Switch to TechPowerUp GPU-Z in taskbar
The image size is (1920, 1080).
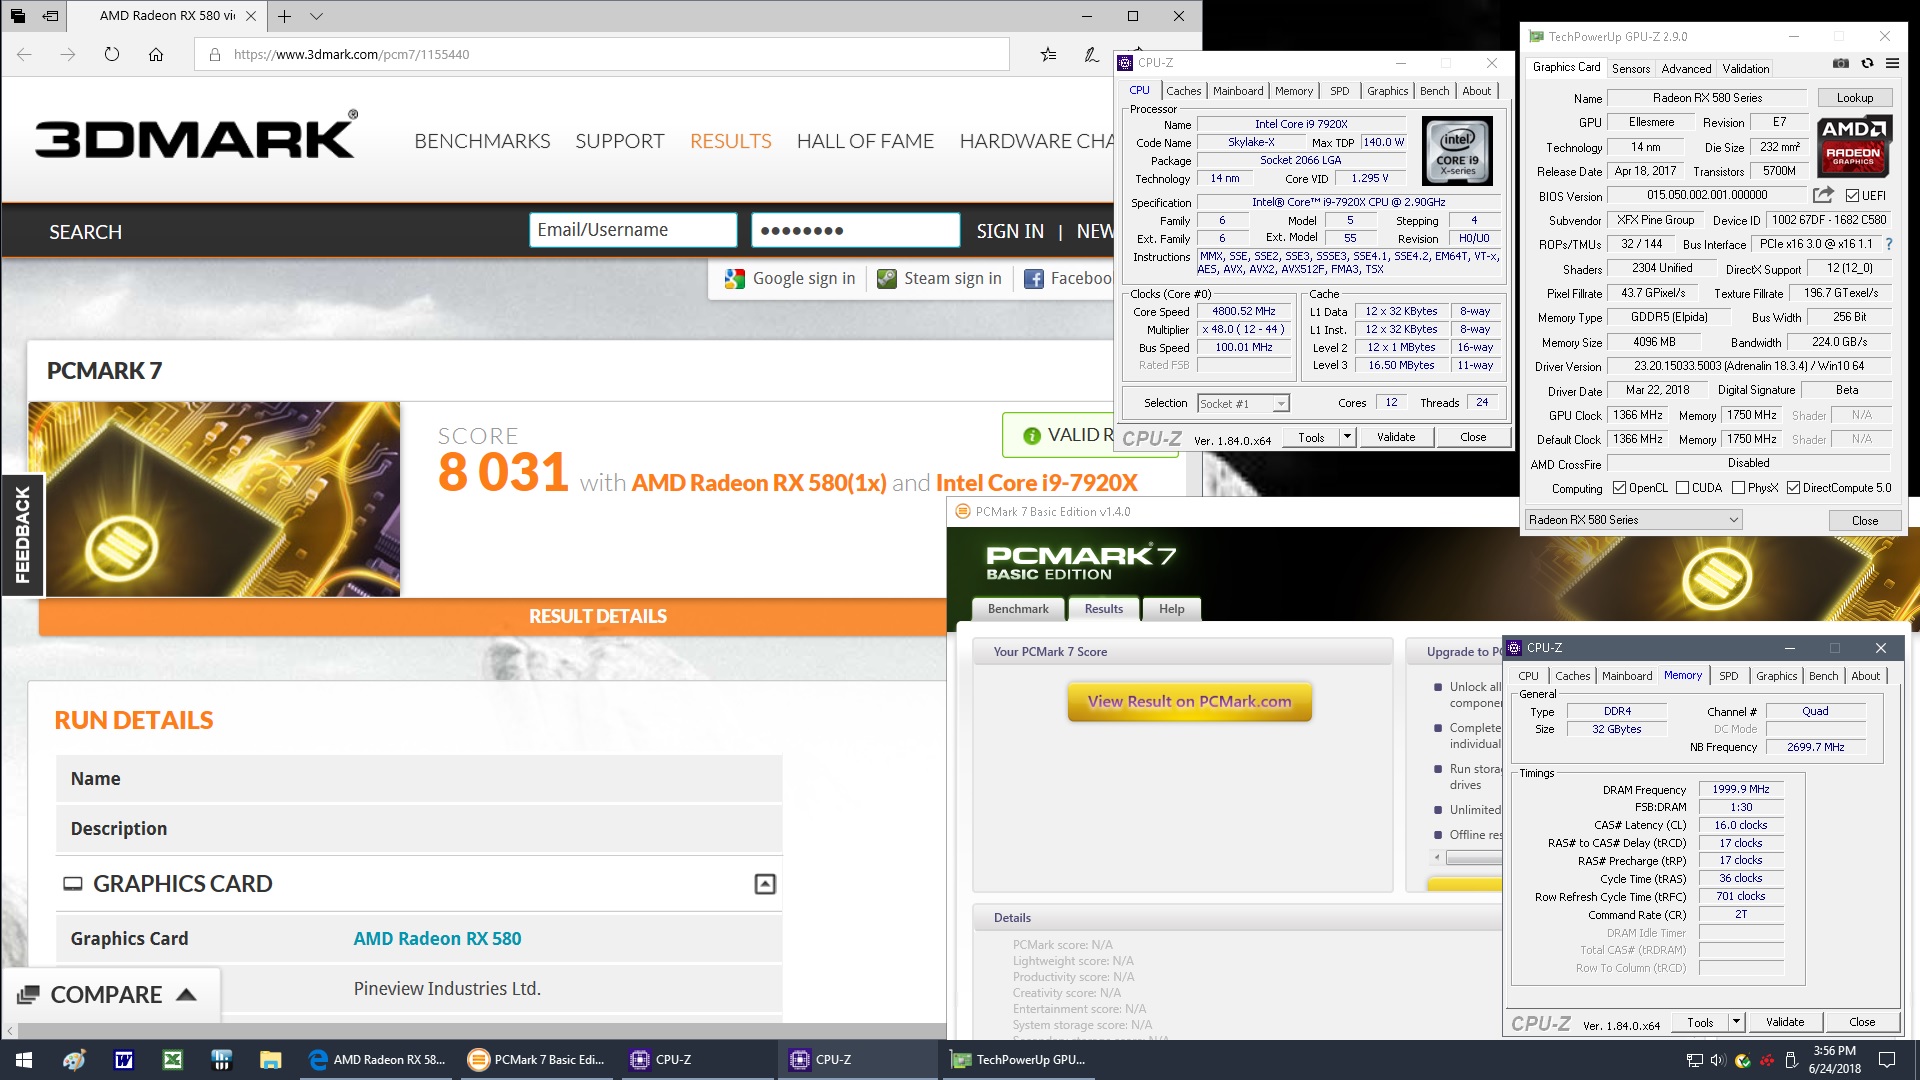coord(1019,1060)
